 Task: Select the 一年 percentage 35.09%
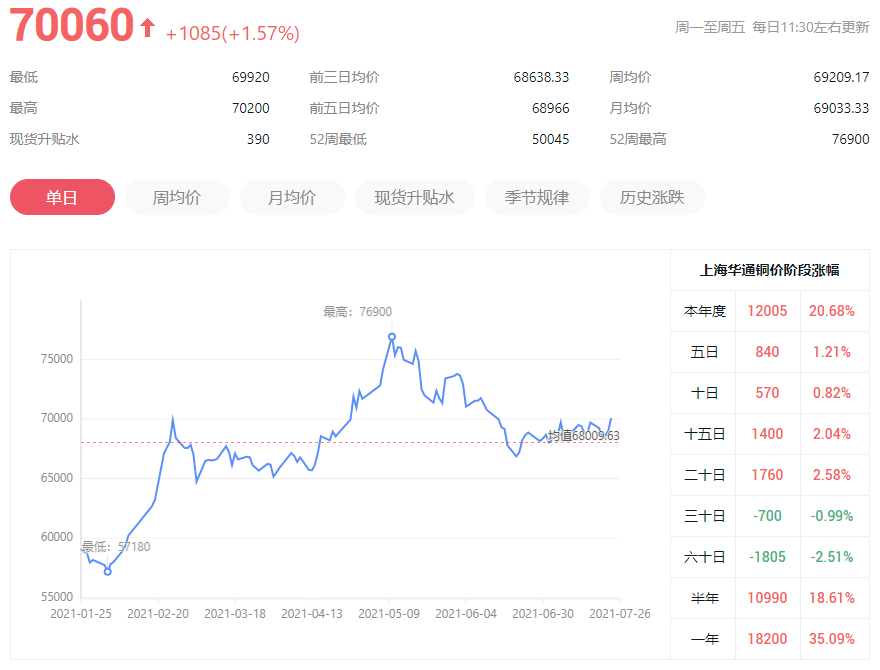click(x=831, y=639)
